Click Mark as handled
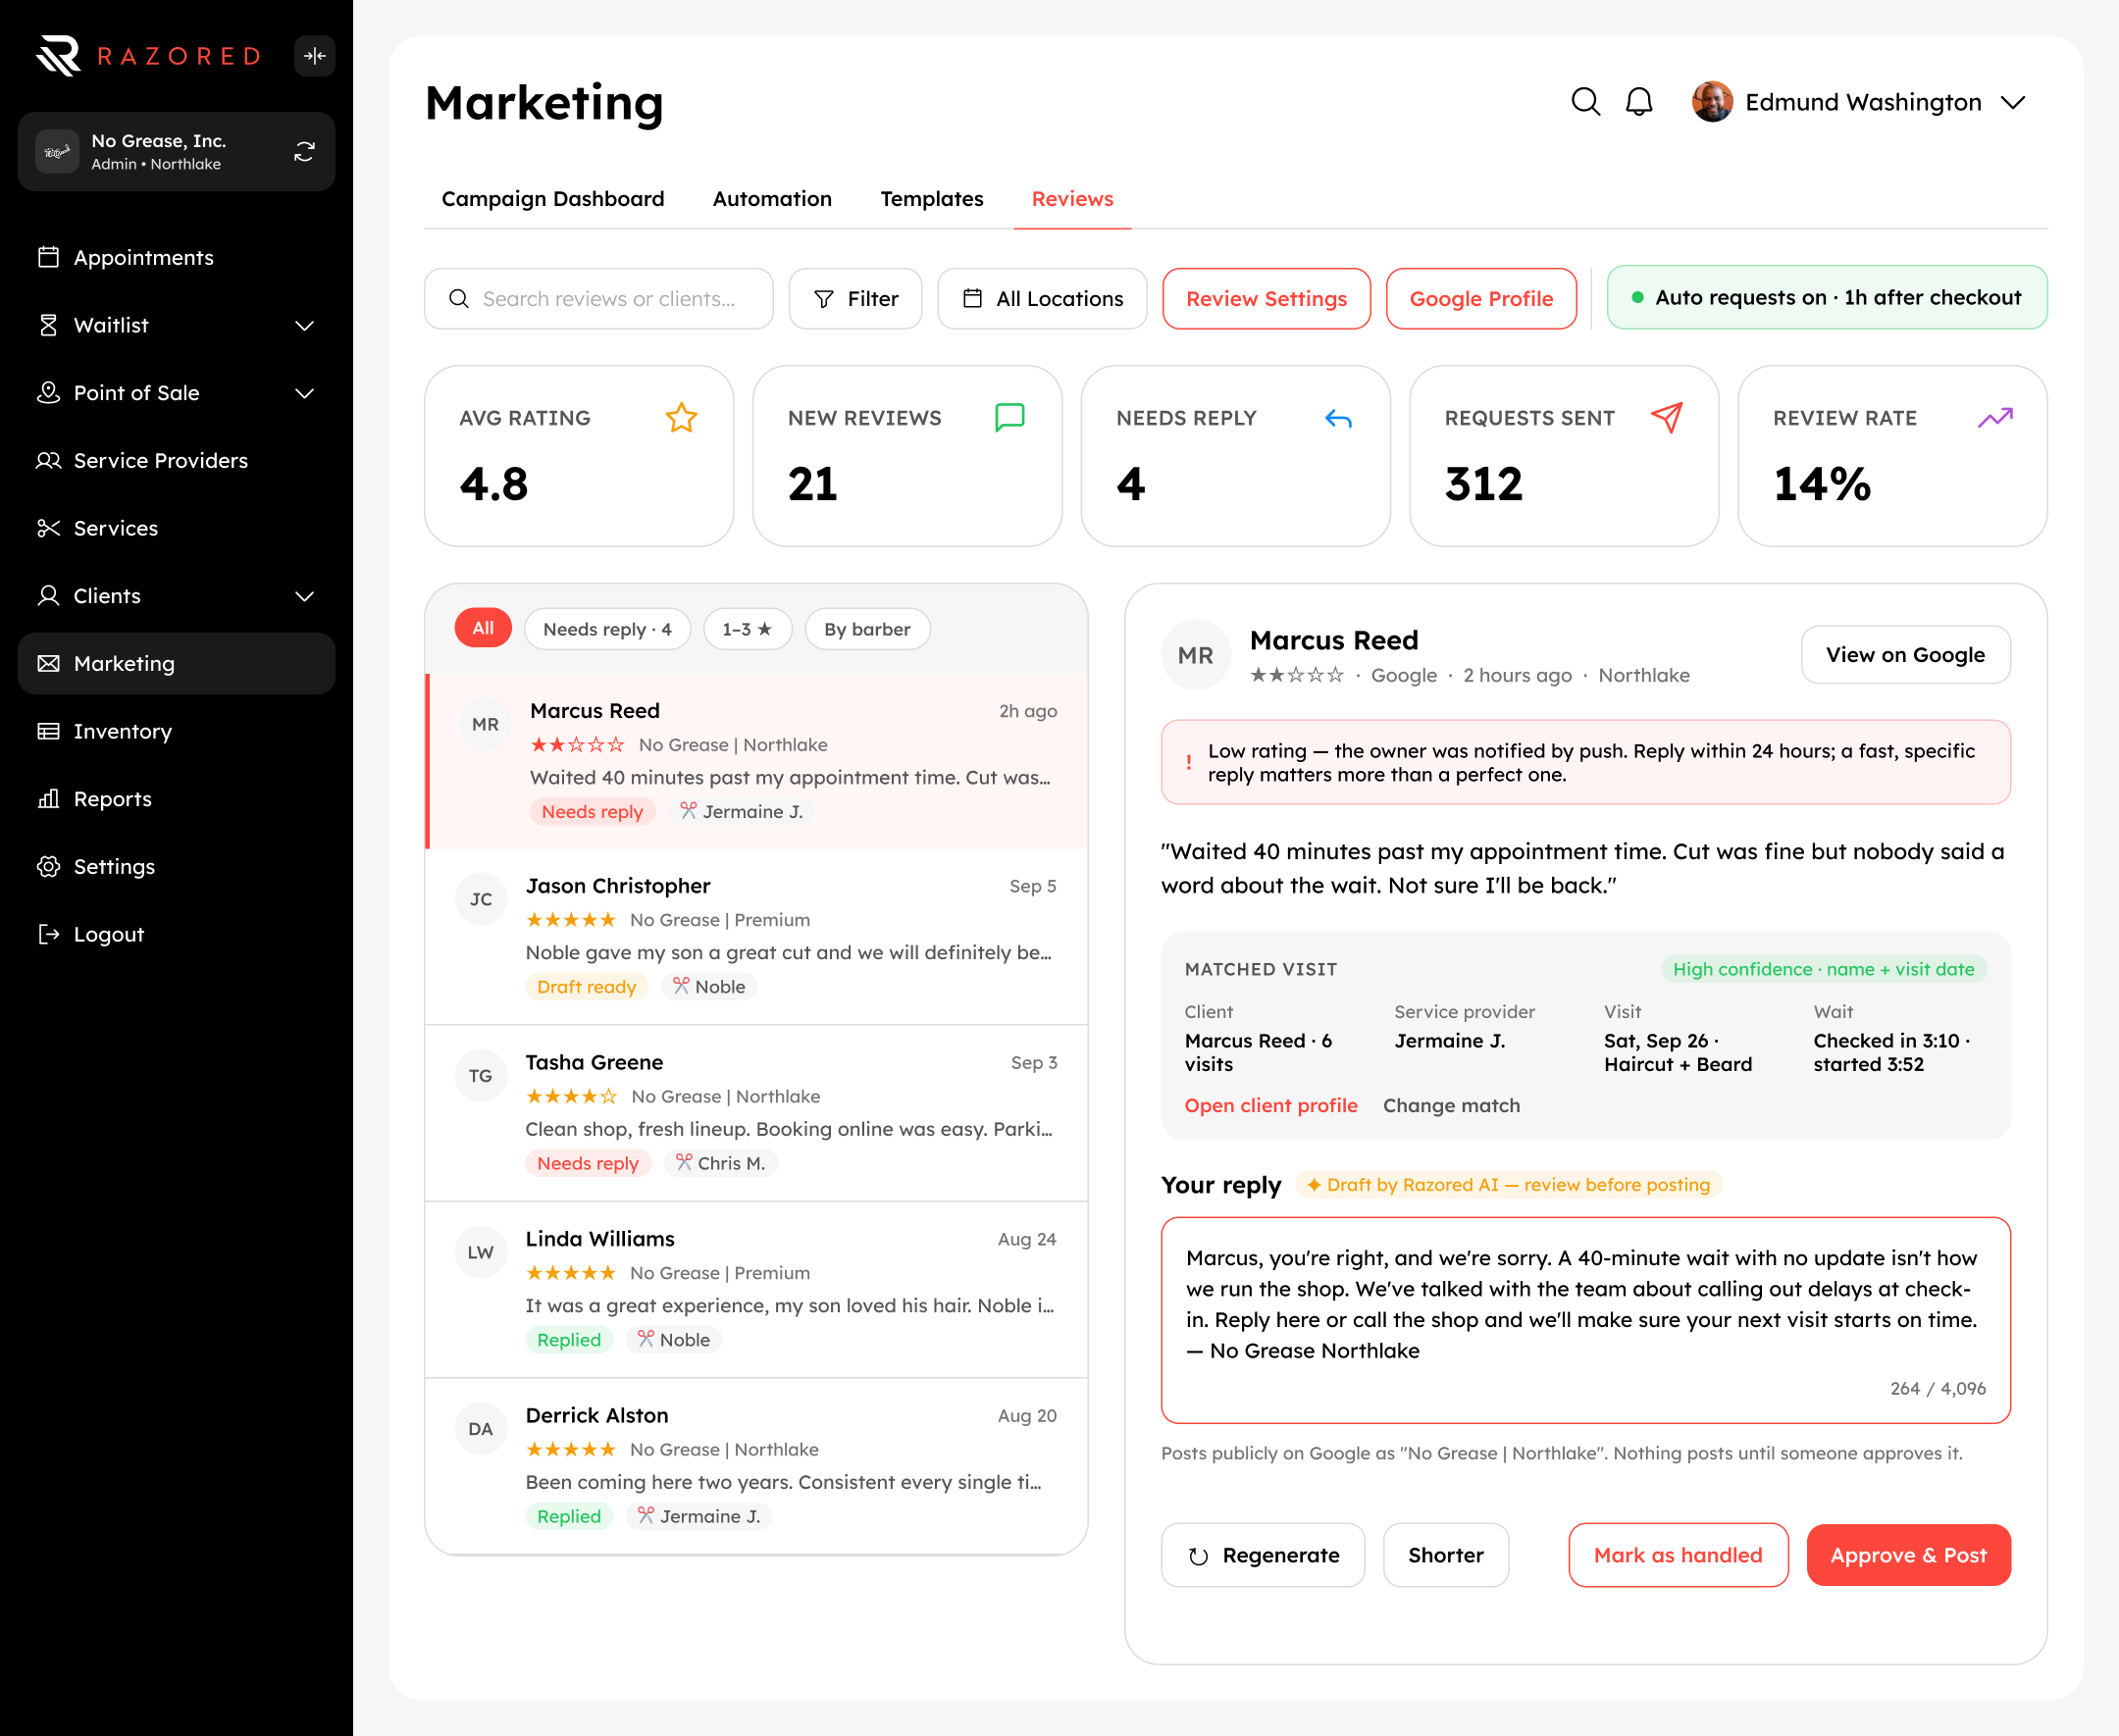 point(1678,1555)
